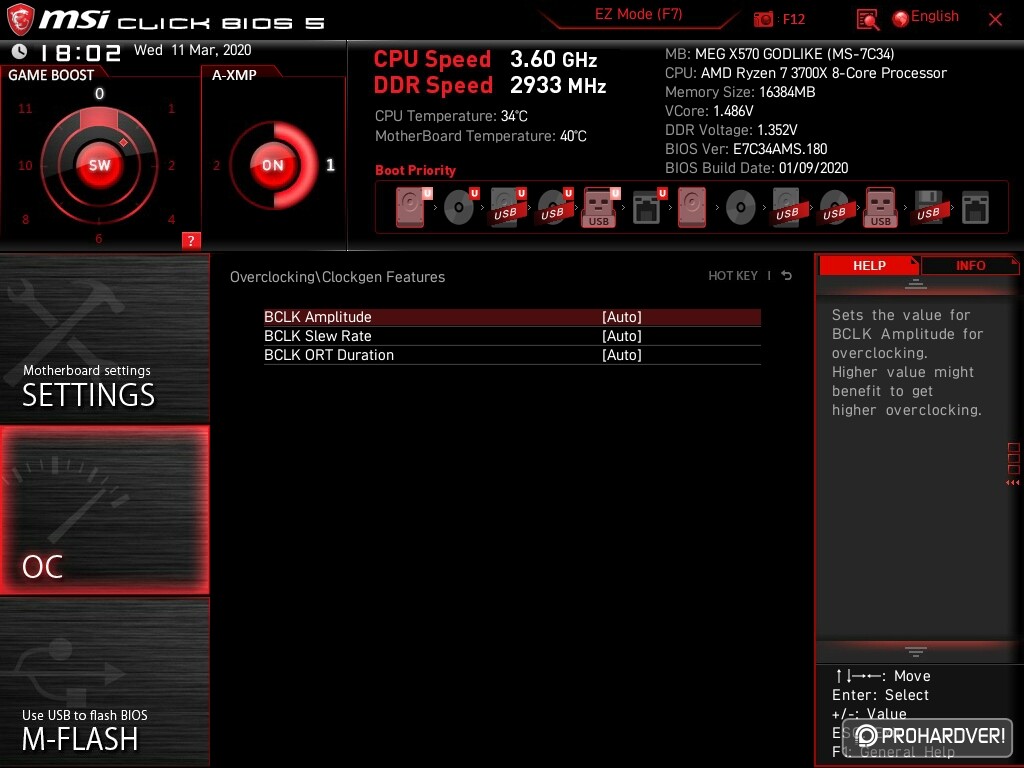Select the first UEFI hard disk boot device
Image resolution: width=1024 pixels, height=768 pixels.
(413, 208)
